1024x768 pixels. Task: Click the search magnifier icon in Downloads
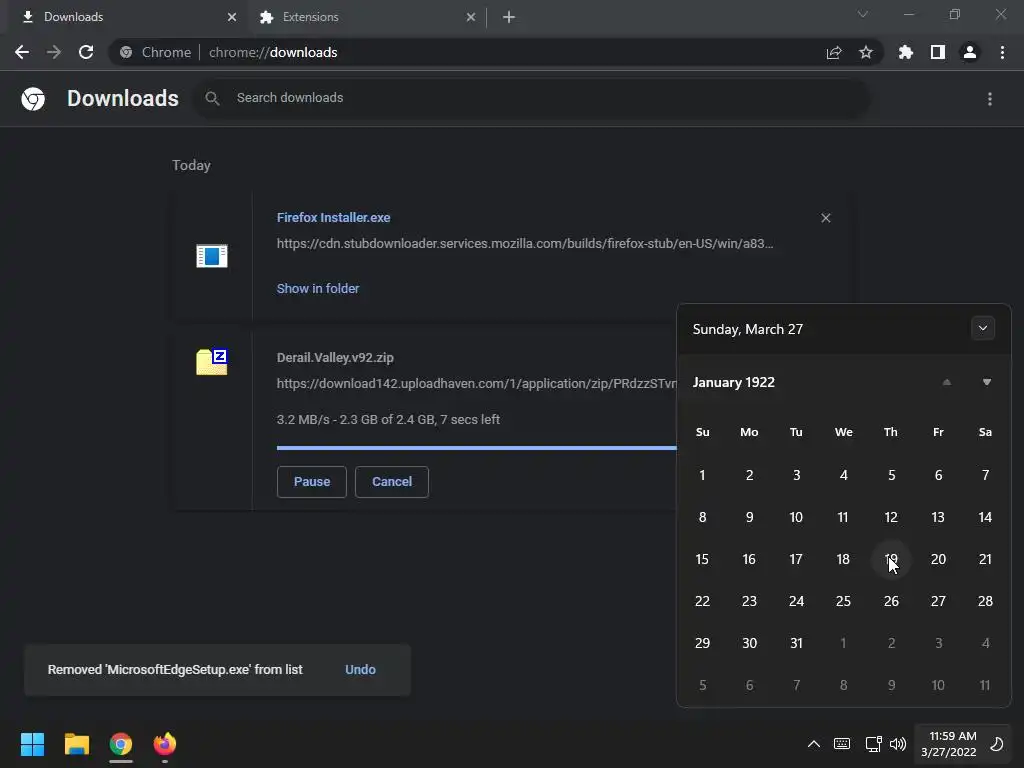pos(212,98)
